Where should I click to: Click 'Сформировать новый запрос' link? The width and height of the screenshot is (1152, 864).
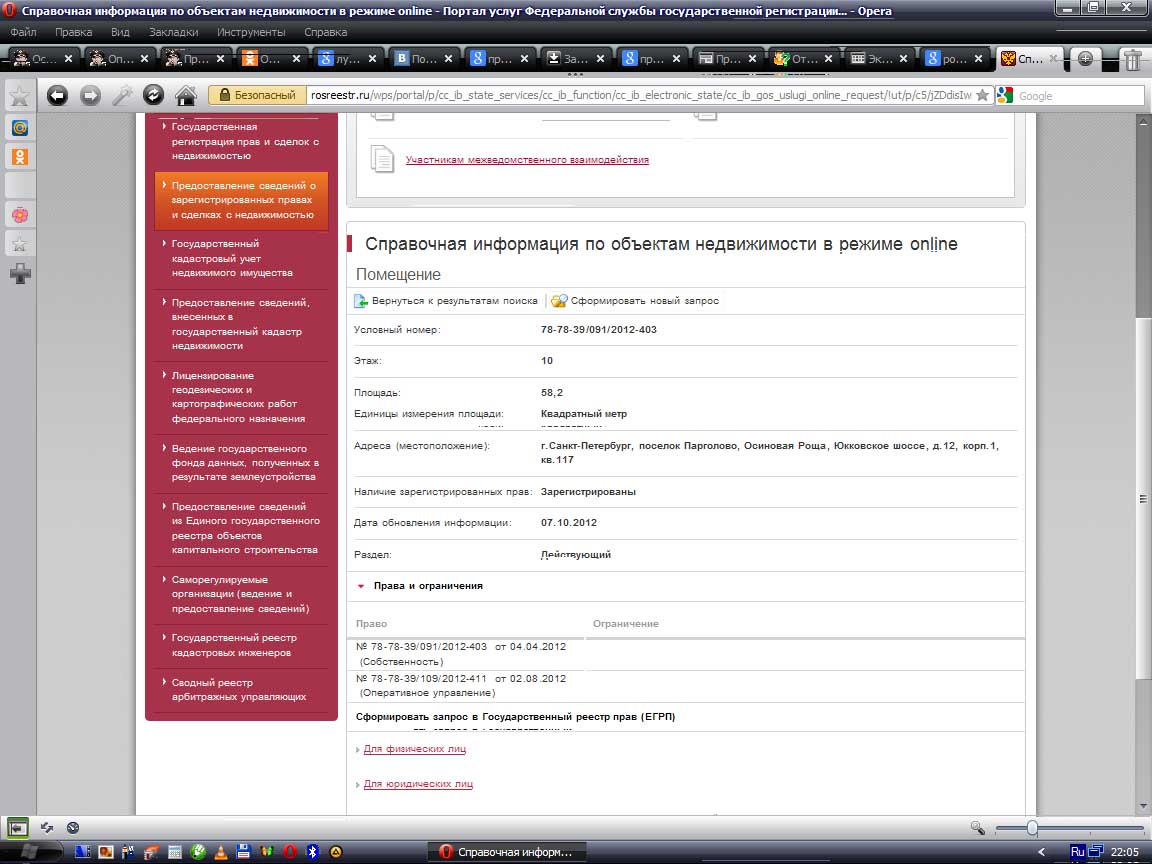(644, 301)
